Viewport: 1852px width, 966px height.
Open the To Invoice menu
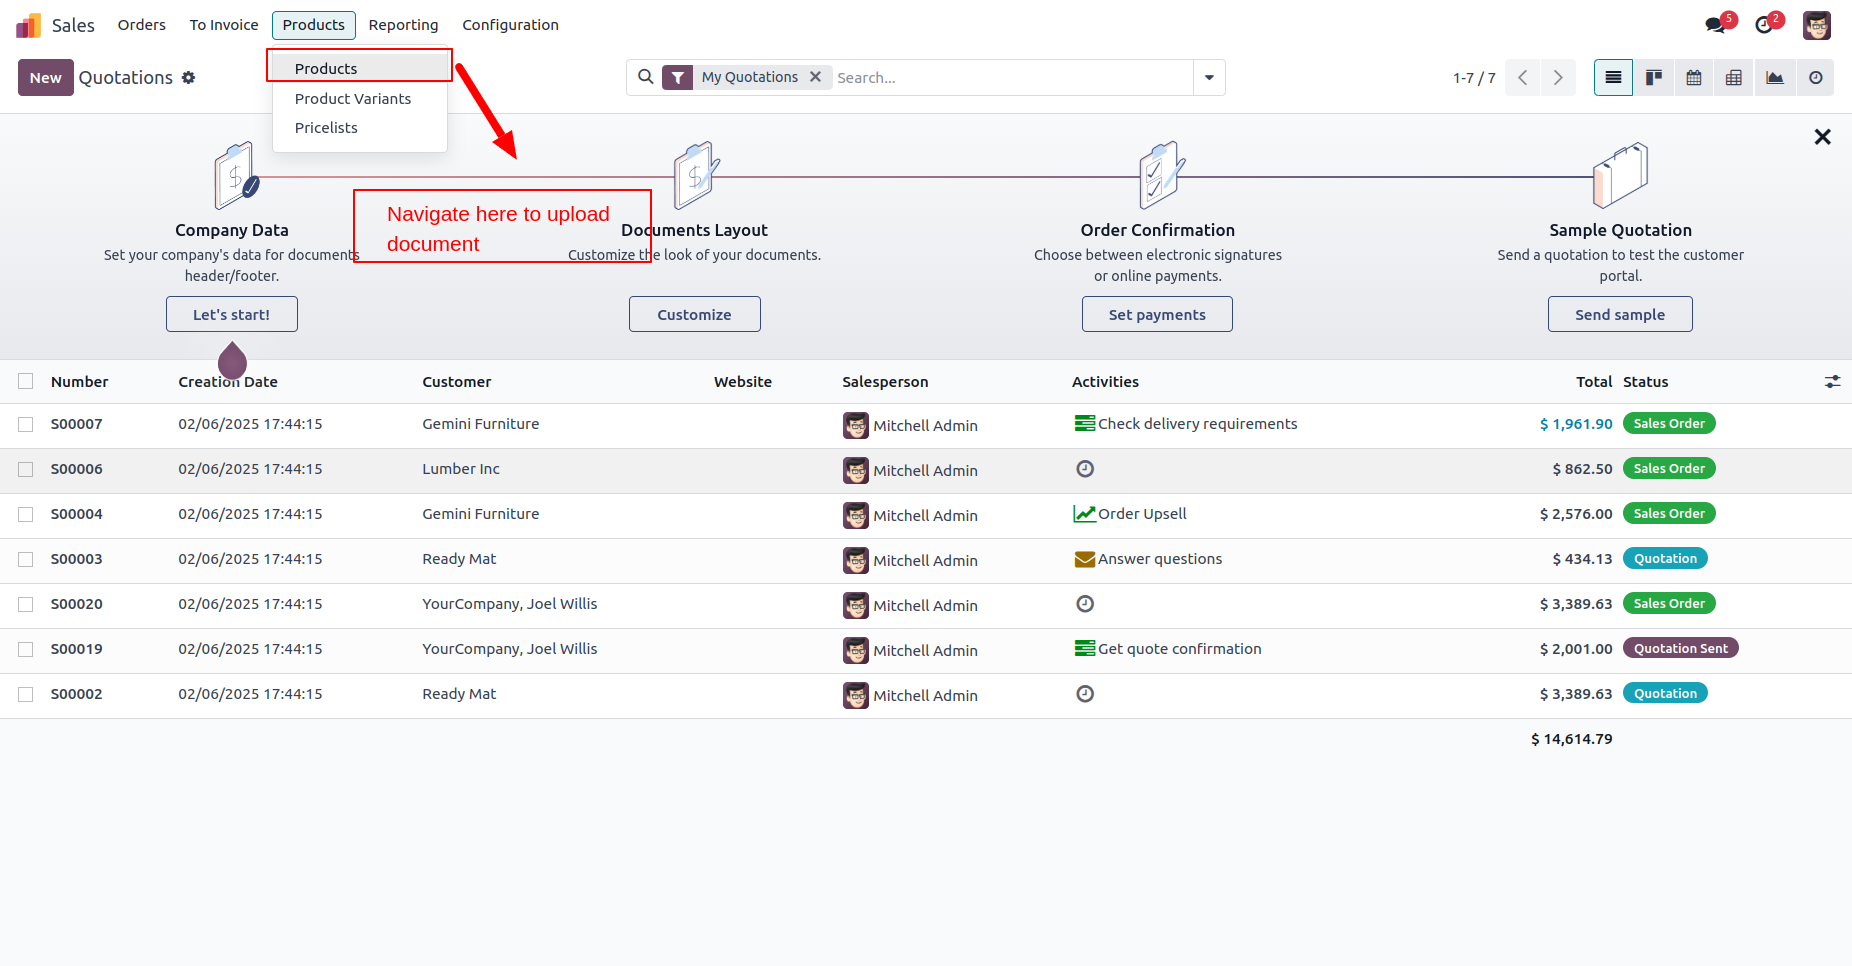224,25
